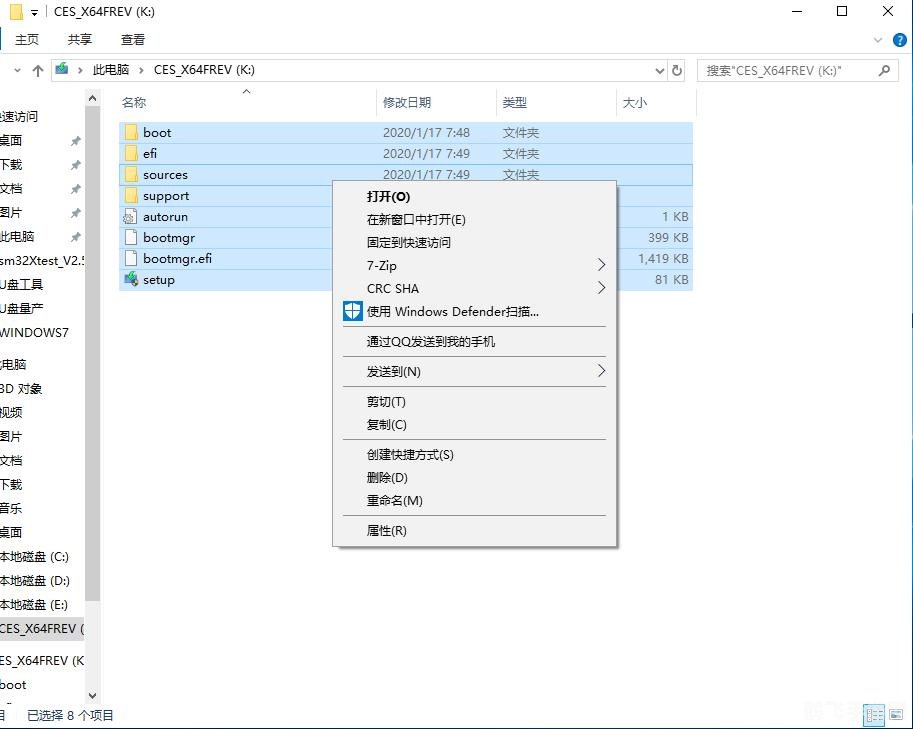Click the details view icon on the status bar
This screenshot has height=729, width=913.
[x=874, y=715]
